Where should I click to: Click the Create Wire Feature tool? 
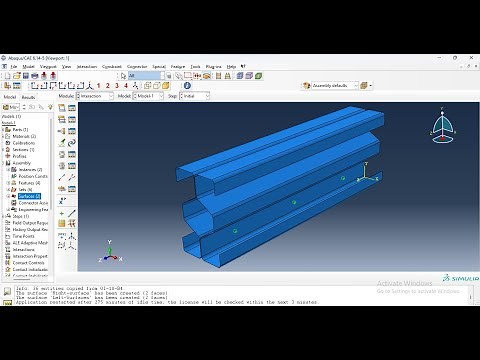click(62, 178)
